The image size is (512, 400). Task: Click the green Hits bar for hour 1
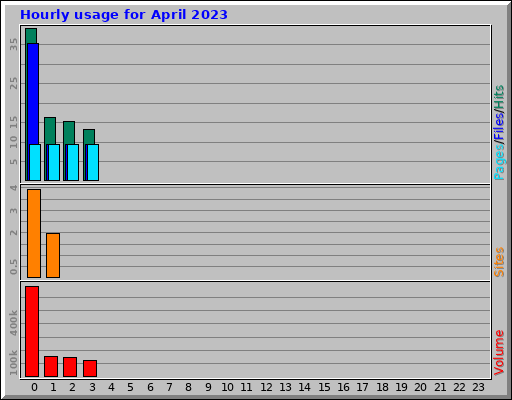coord(50,131)
